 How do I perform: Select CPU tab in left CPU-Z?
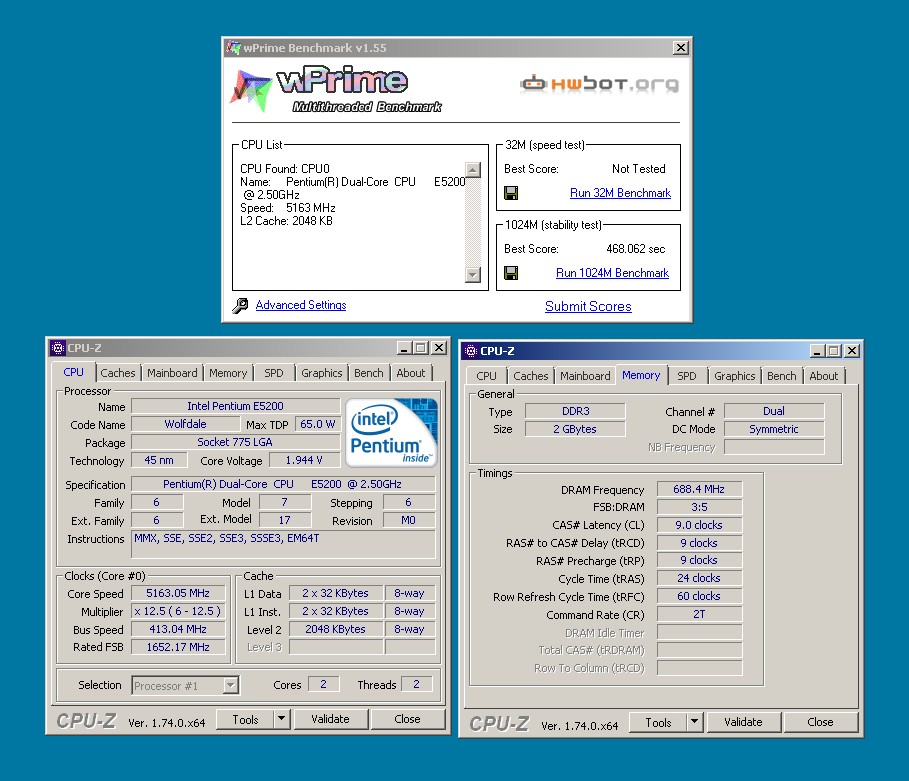click(74, 372)
